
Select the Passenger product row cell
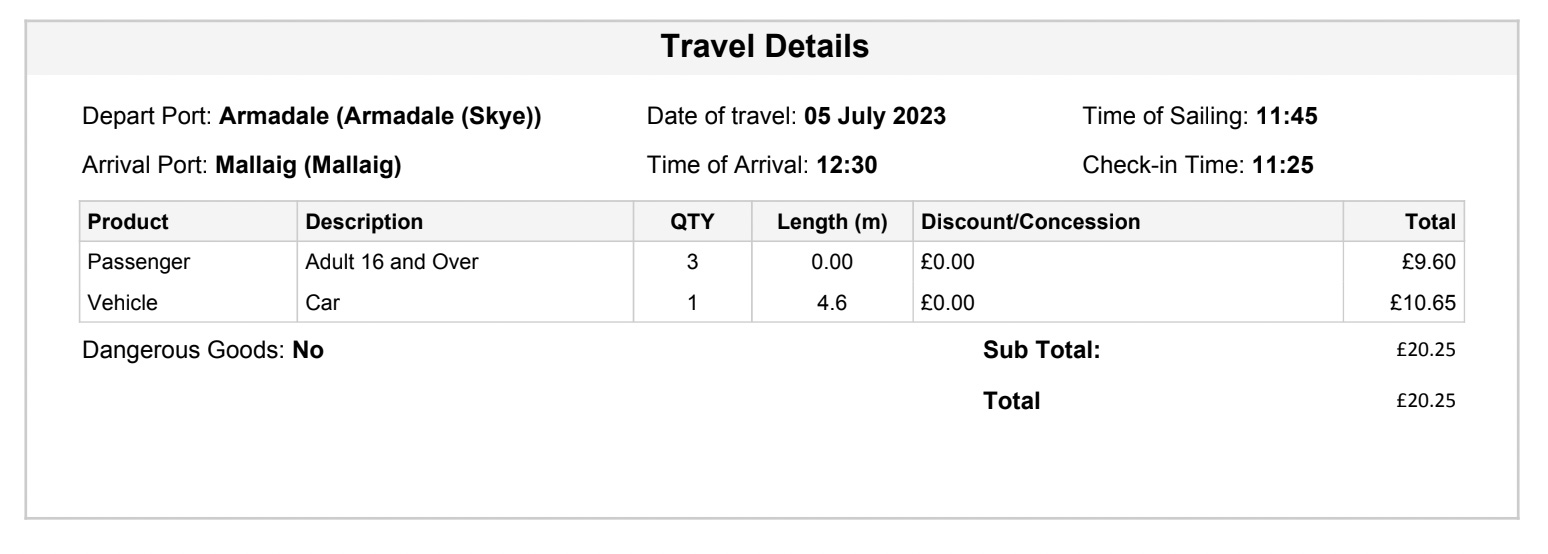(x=139, y=263)
